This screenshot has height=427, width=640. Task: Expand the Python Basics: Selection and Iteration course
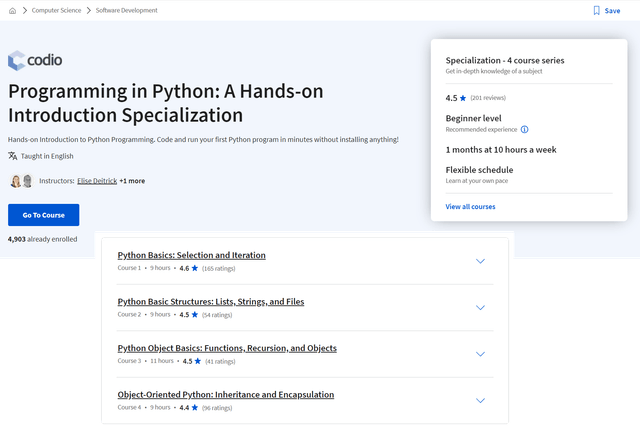click(x=480, y=261)
